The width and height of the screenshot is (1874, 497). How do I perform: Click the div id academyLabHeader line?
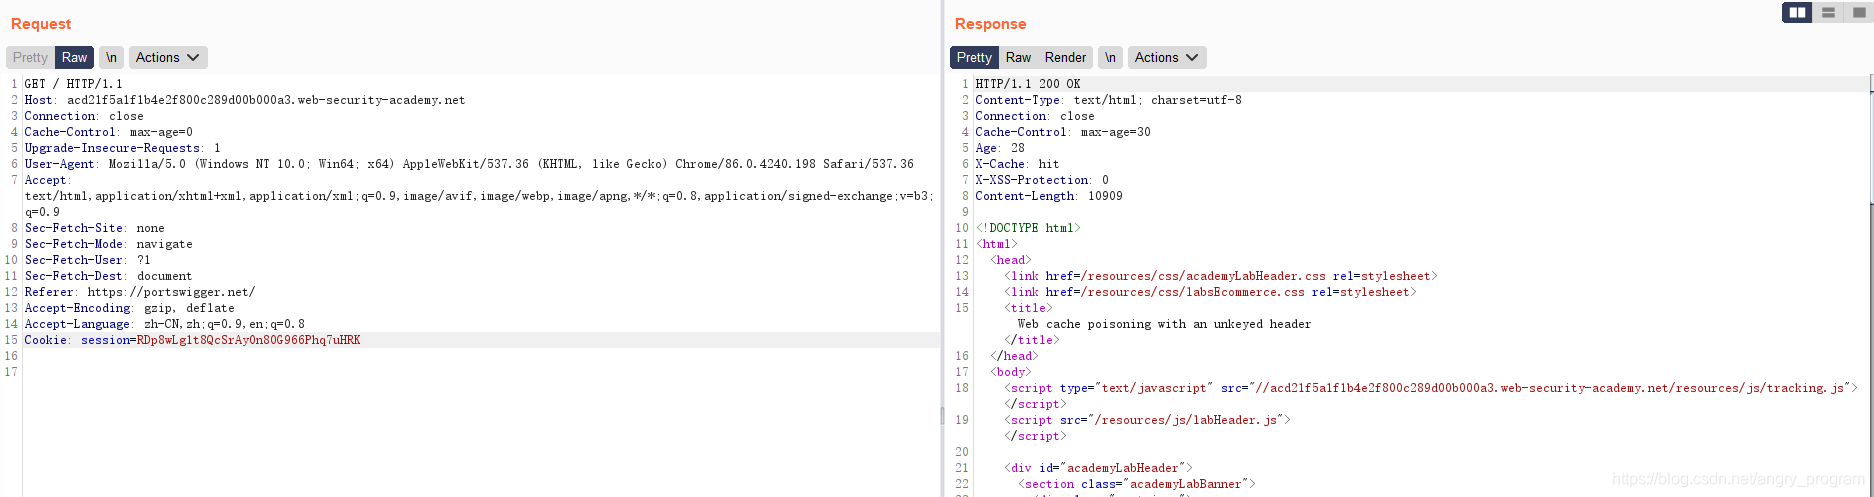point(1098,468)
